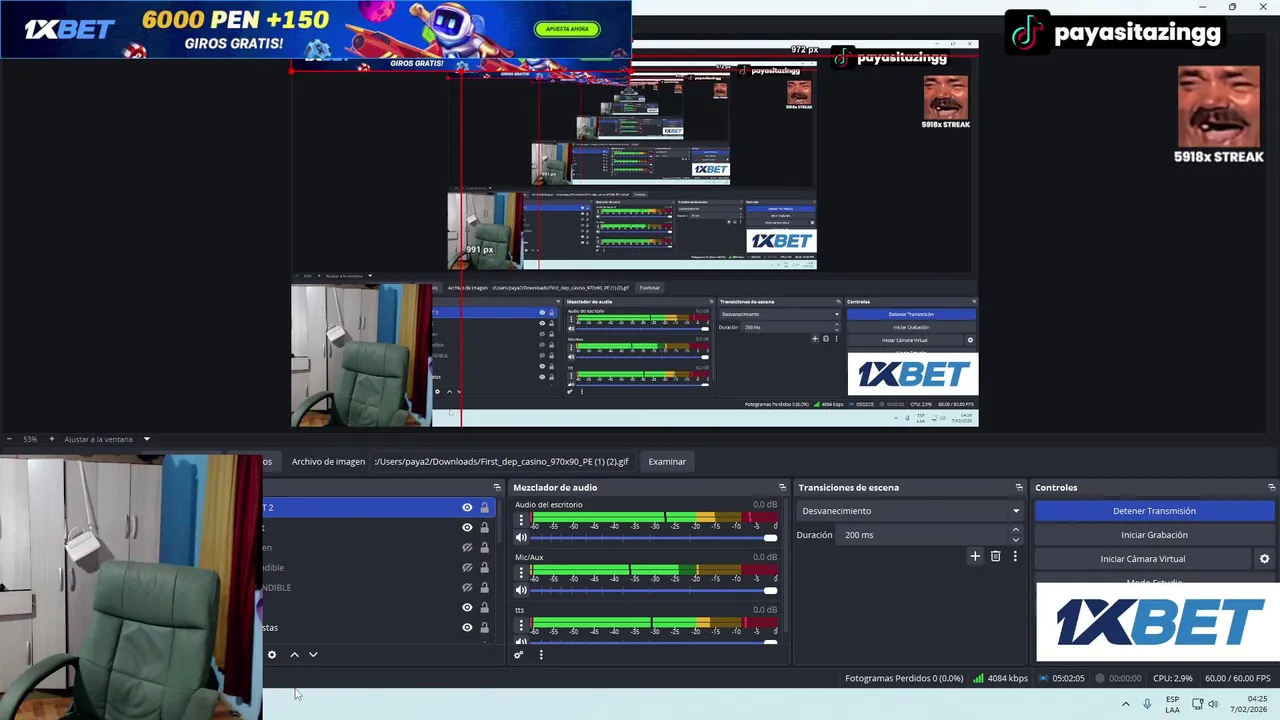
Task: Open properties gear in sources toolbar
Action: coord(271,655)
